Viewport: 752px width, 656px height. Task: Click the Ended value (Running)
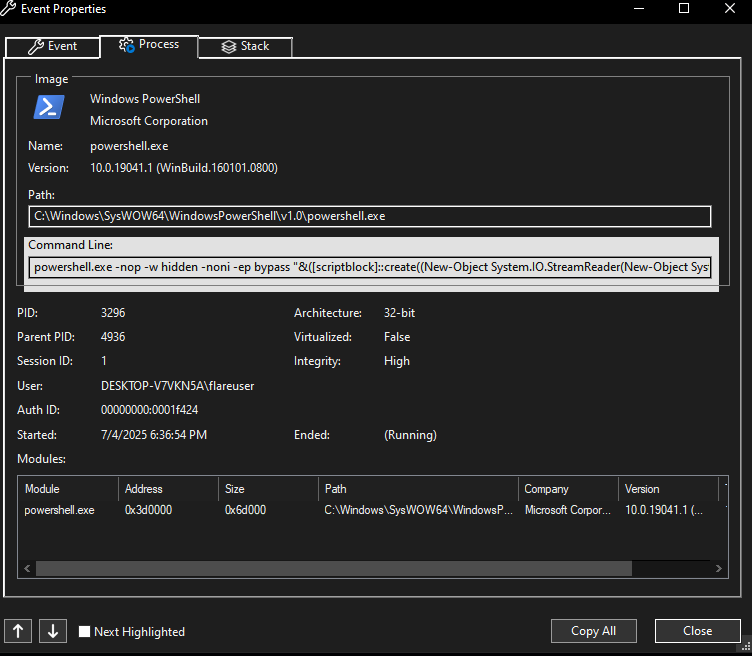click(x=410, y=435)
